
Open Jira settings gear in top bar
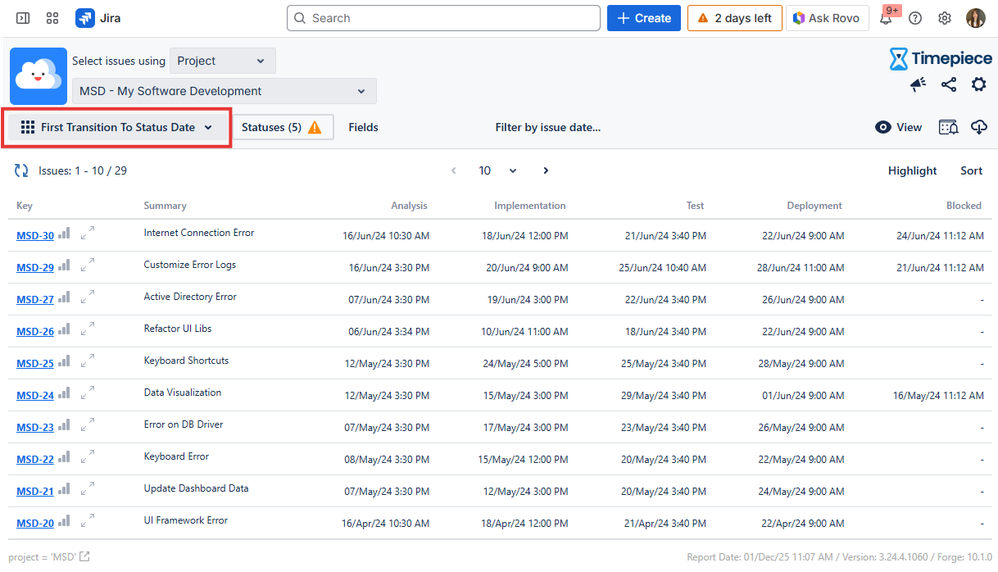[x=945, y=18]
